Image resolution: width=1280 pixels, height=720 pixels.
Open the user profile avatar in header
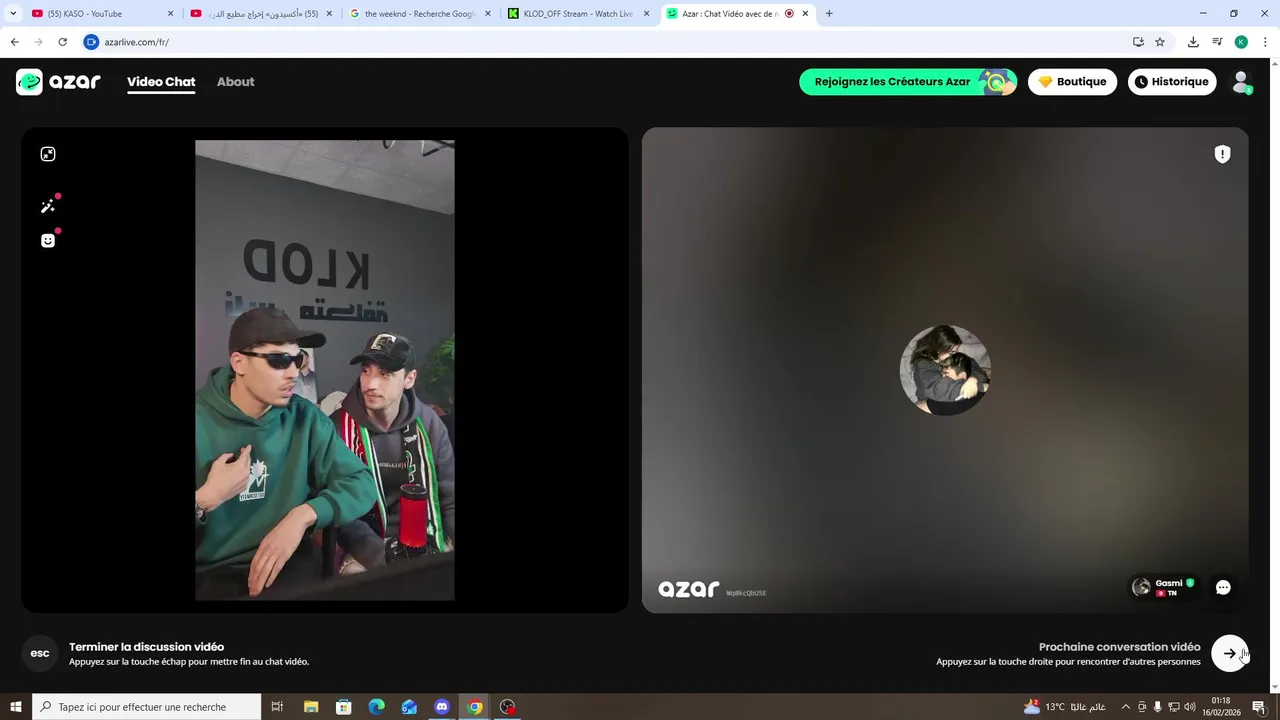click(1241, 82)
